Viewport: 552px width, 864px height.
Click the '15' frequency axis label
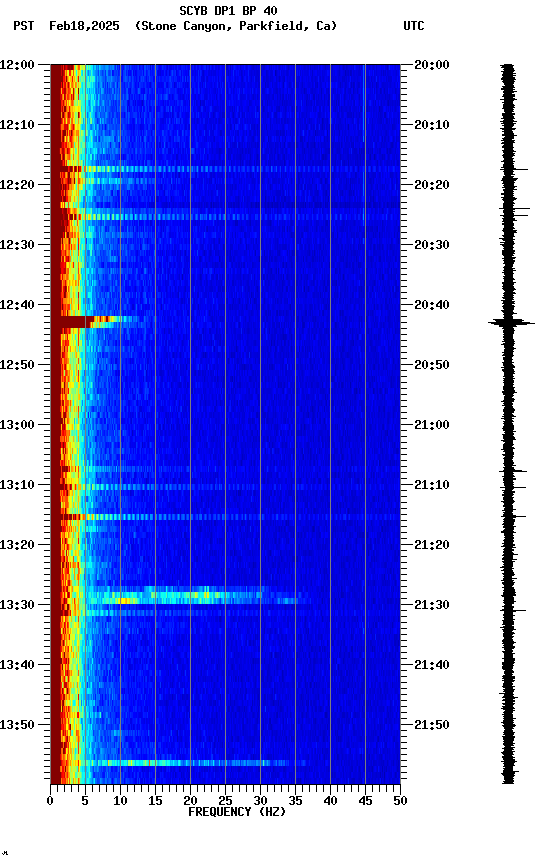point(155,802)
